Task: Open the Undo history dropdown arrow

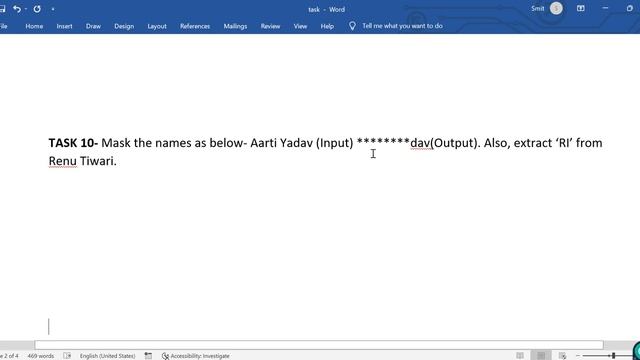Action: tap(25, 9)
